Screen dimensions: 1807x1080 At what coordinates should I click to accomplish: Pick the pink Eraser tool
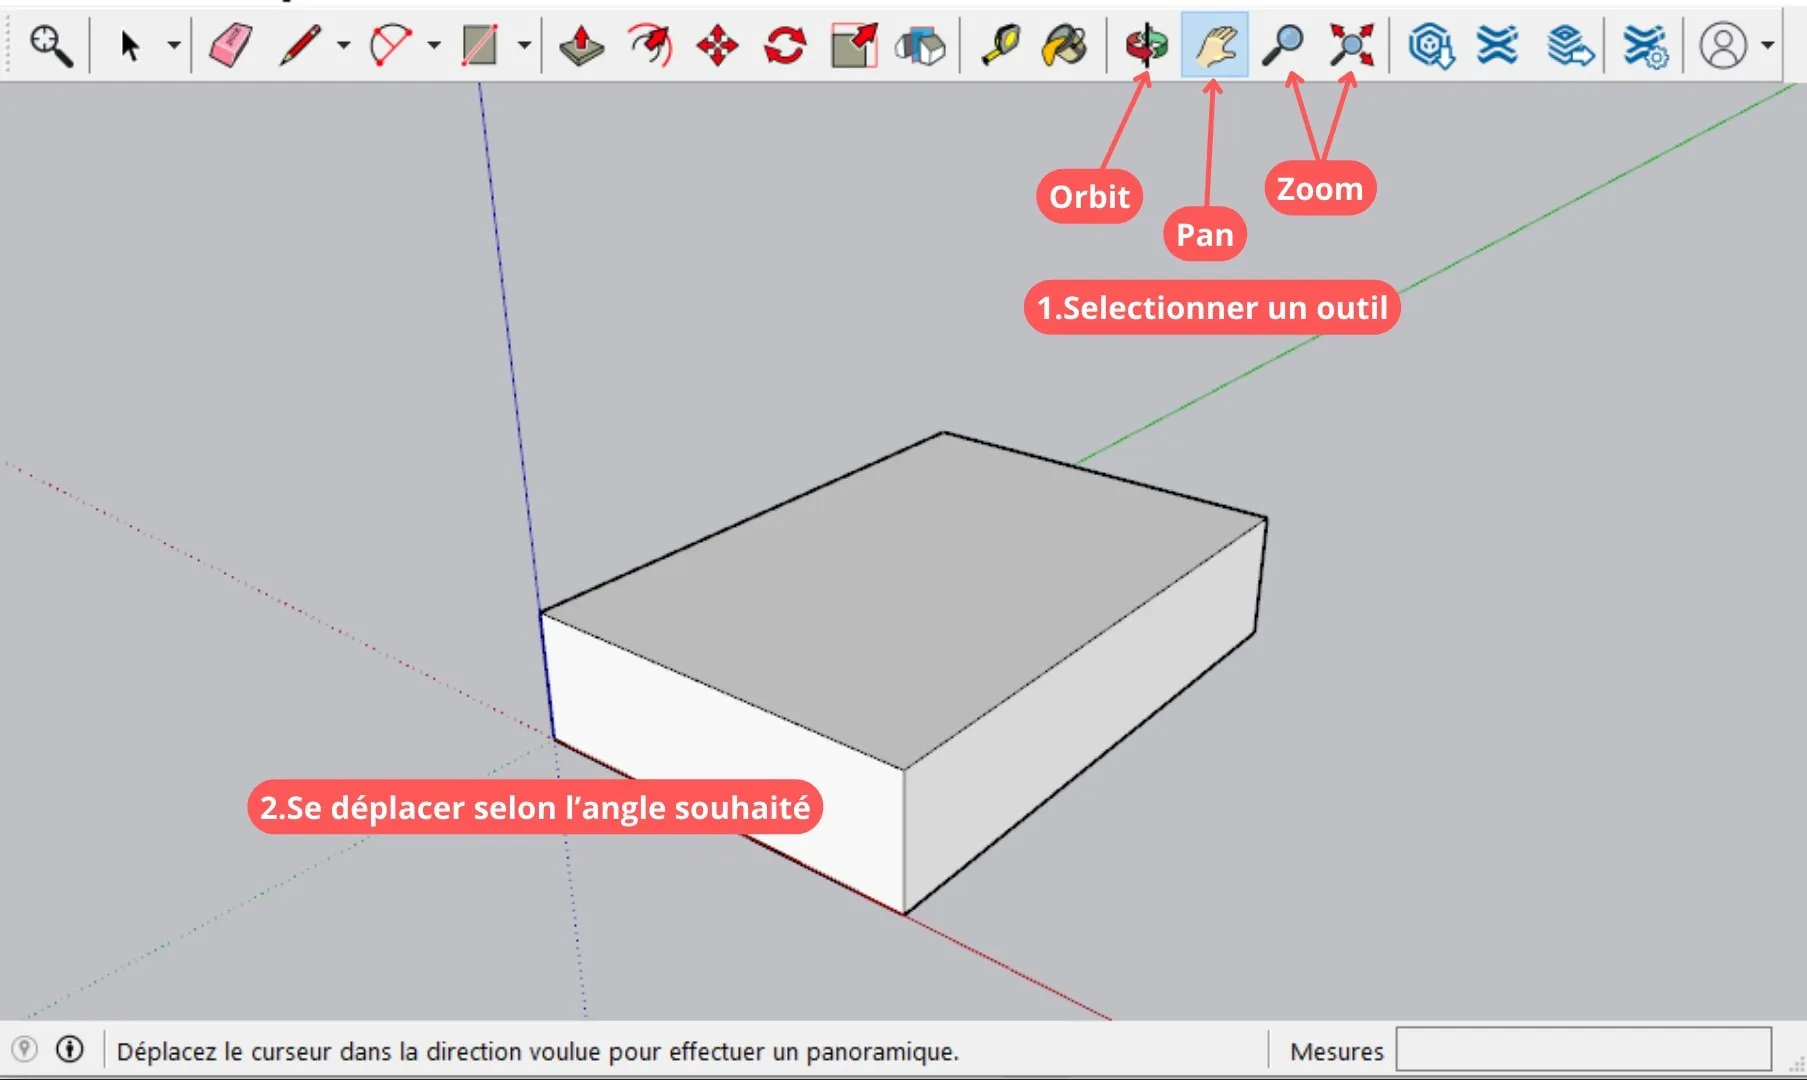pyautogui.click(x=231, y=45)
